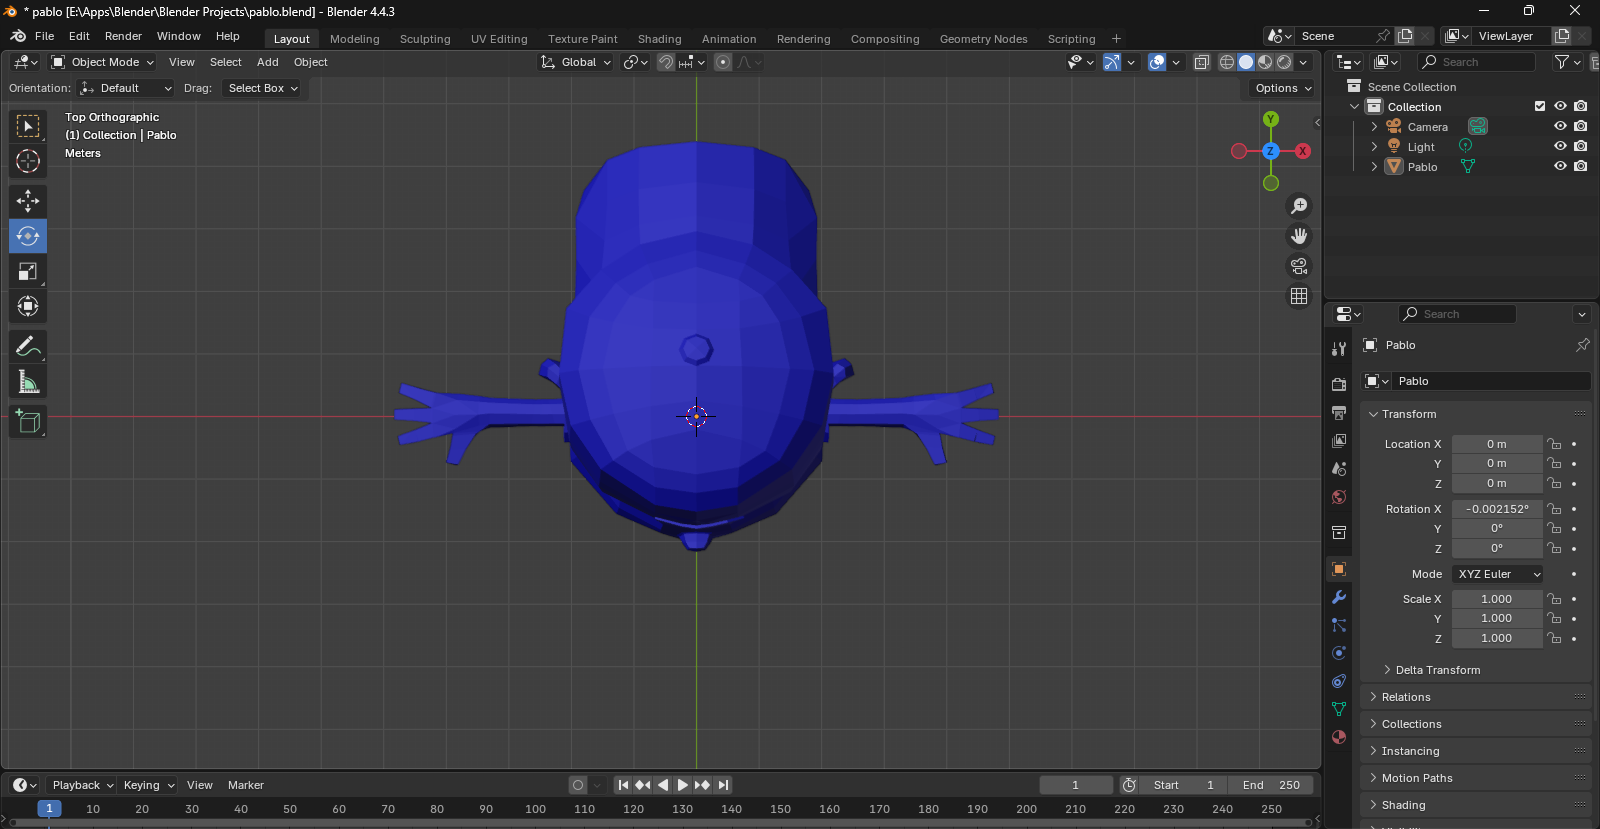The image size is (1600, 829).
Task: Open the Object Data mesh tab
Action: point(1339,709)
